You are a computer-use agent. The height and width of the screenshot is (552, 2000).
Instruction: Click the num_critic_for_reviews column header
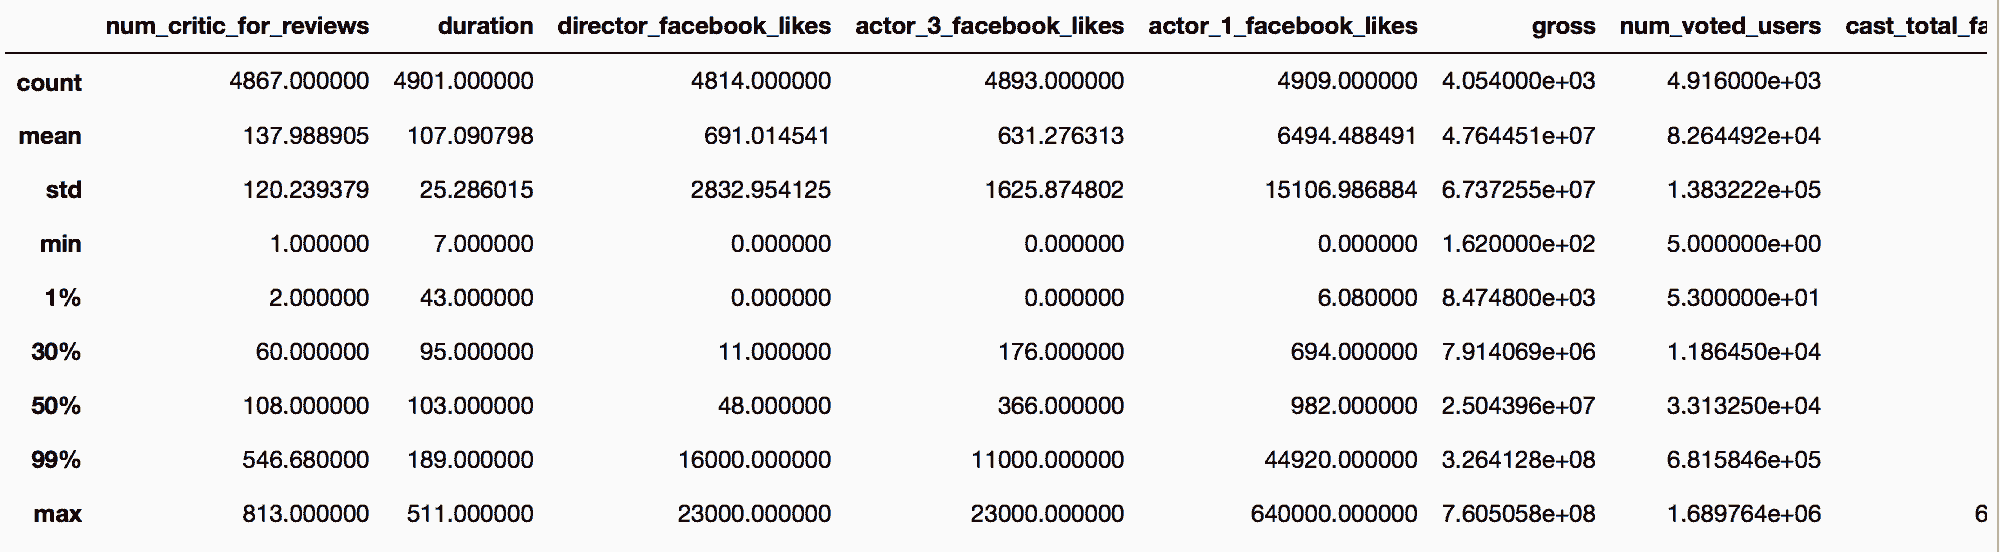237,26
